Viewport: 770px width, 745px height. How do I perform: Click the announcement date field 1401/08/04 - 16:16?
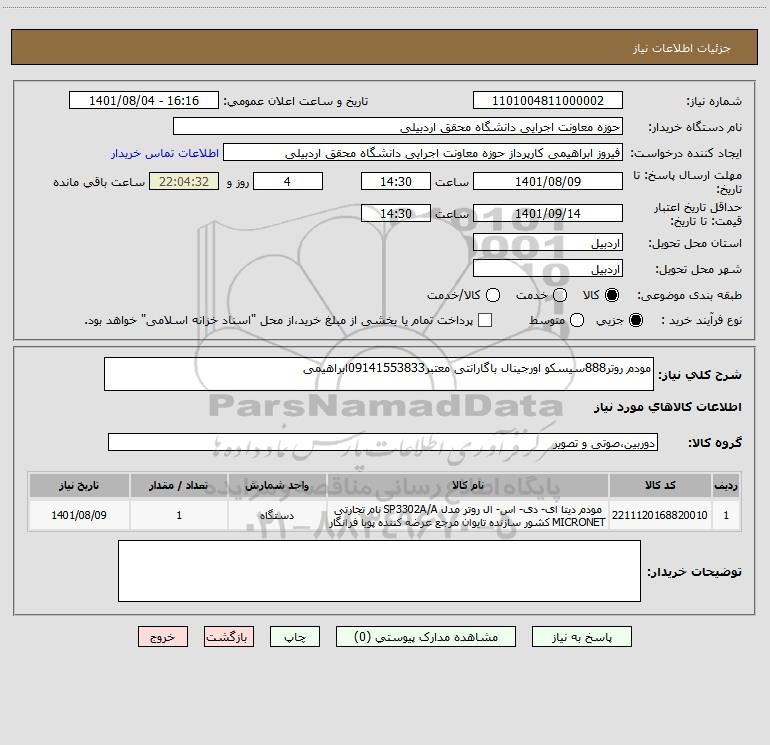click(x=144, y=101)
